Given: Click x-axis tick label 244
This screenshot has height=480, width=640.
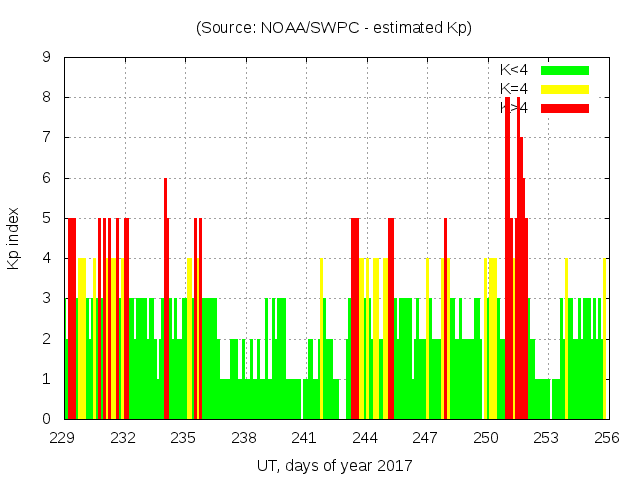Looking at the screenshot, I should [x=365, y=438].
